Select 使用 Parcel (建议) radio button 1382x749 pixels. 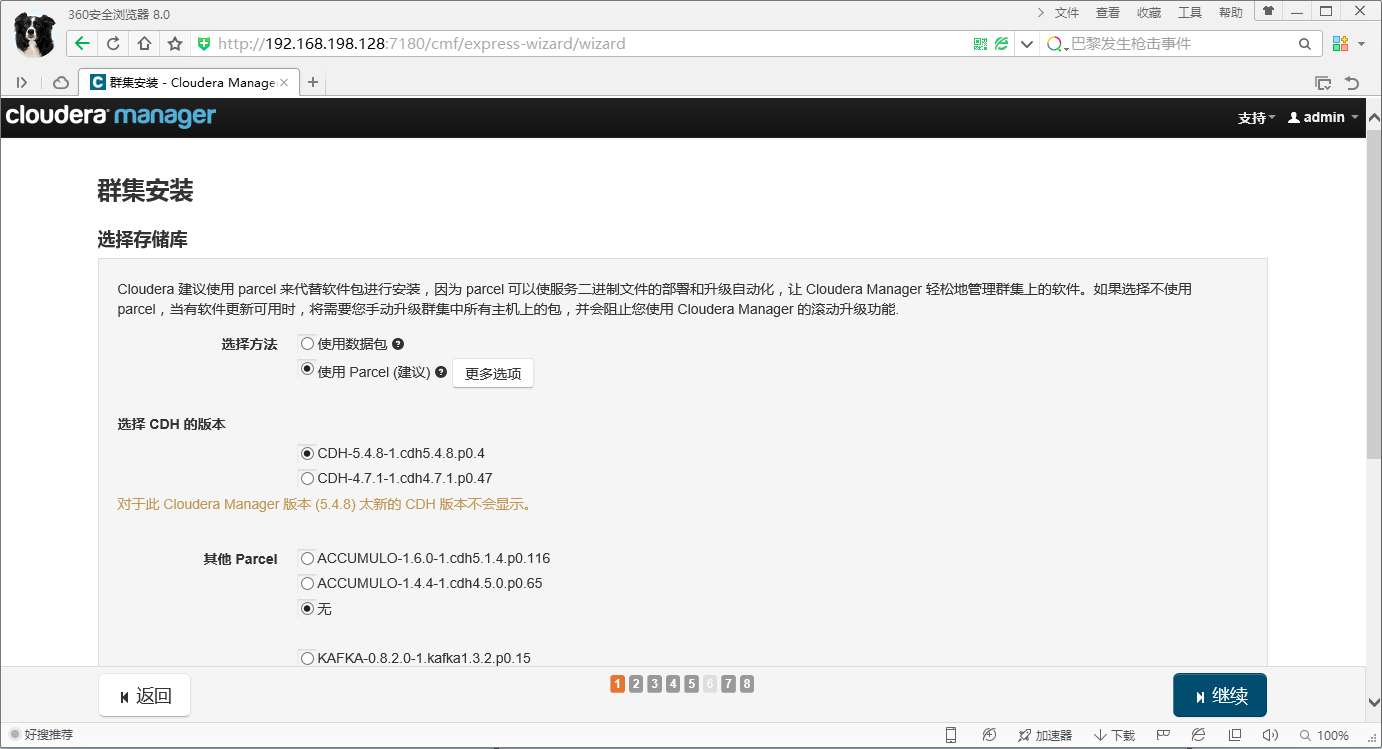307,368
